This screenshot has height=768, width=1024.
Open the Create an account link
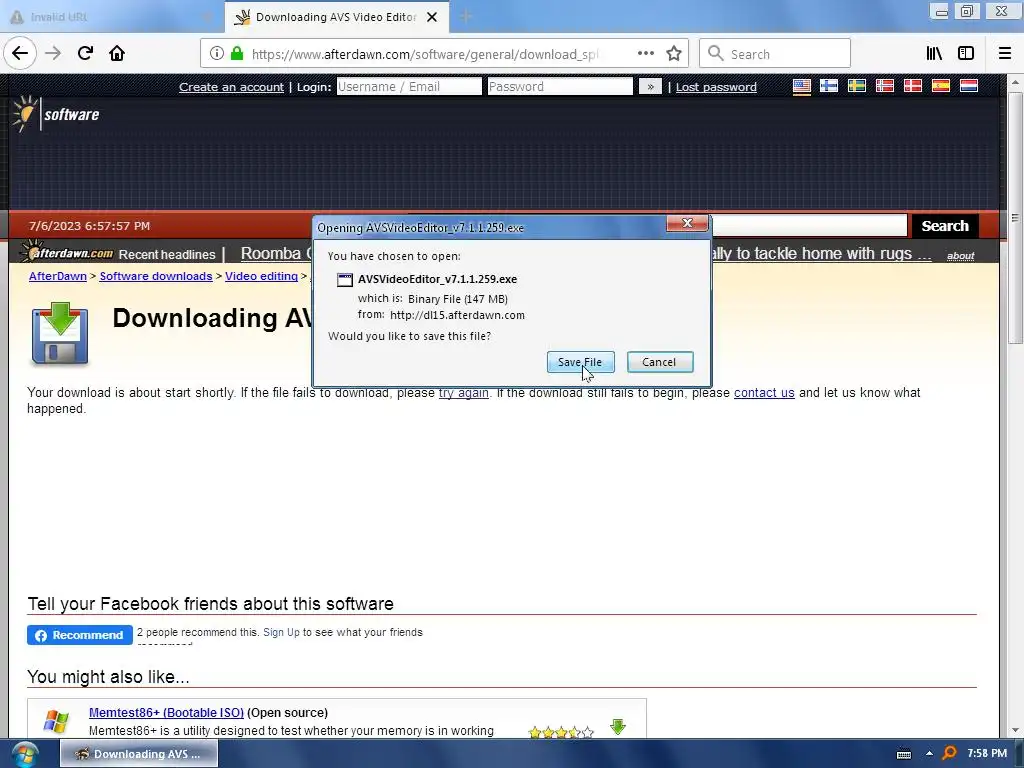point(231,87)
